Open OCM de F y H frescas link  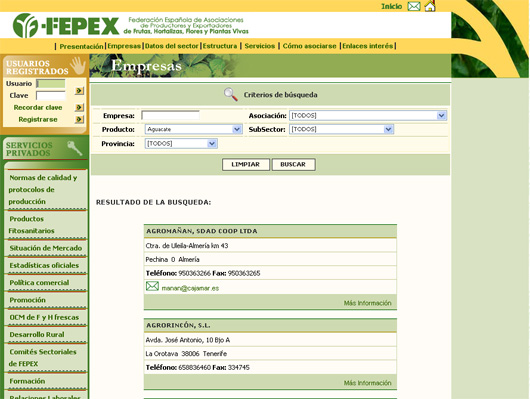click(x=44, y=317)
